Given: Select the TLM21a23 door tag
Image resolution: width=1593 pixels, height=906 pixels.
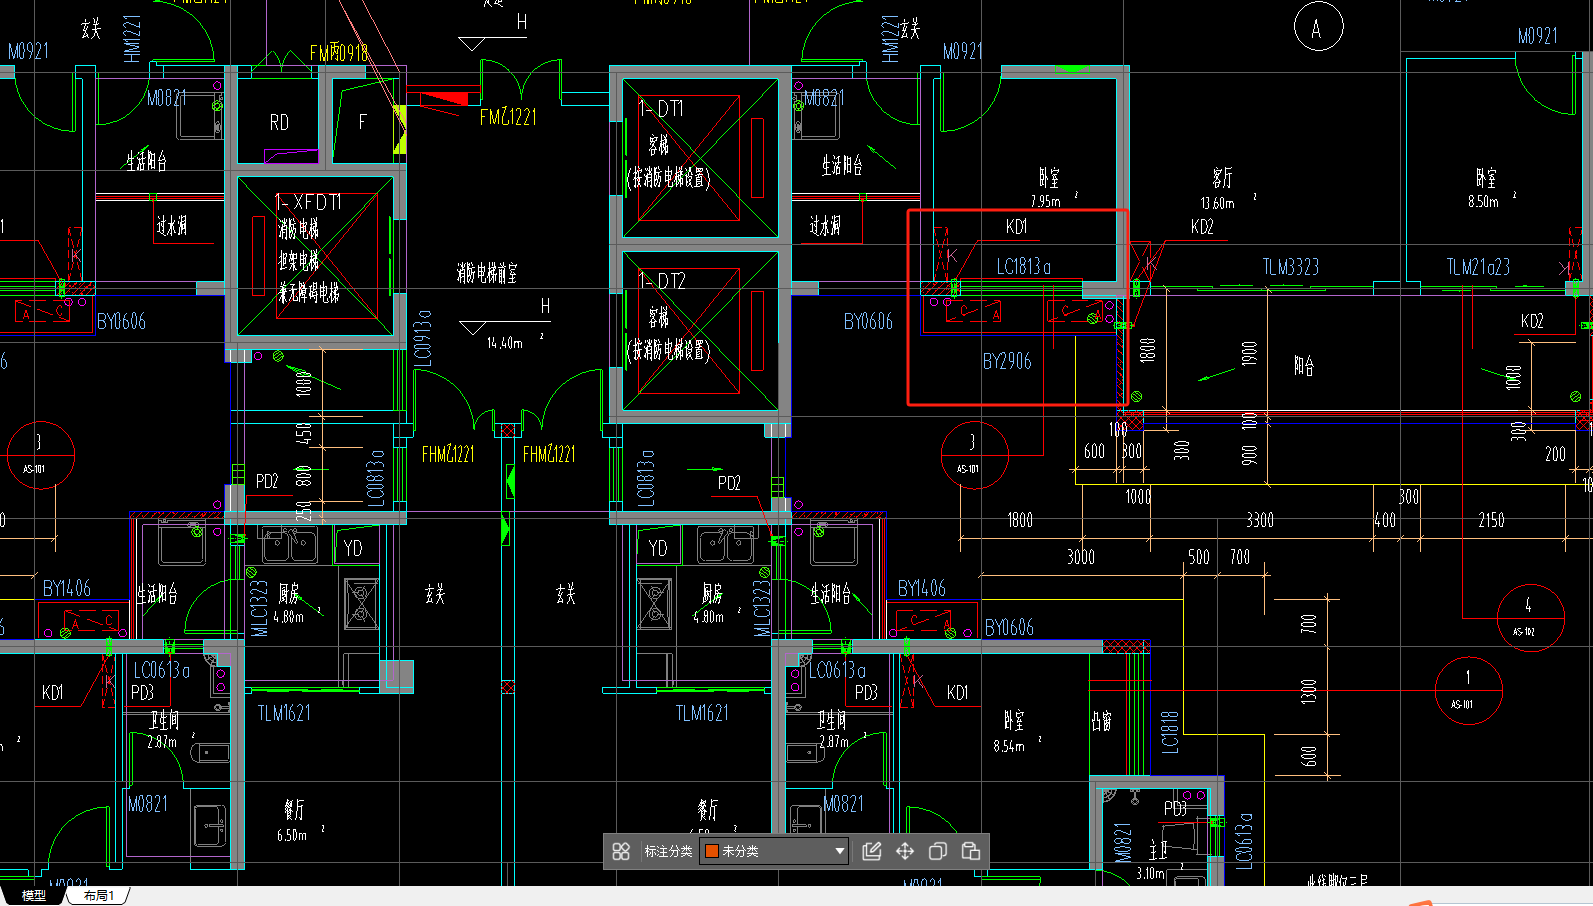Looking at the screenshot, I should (1478, 267).
